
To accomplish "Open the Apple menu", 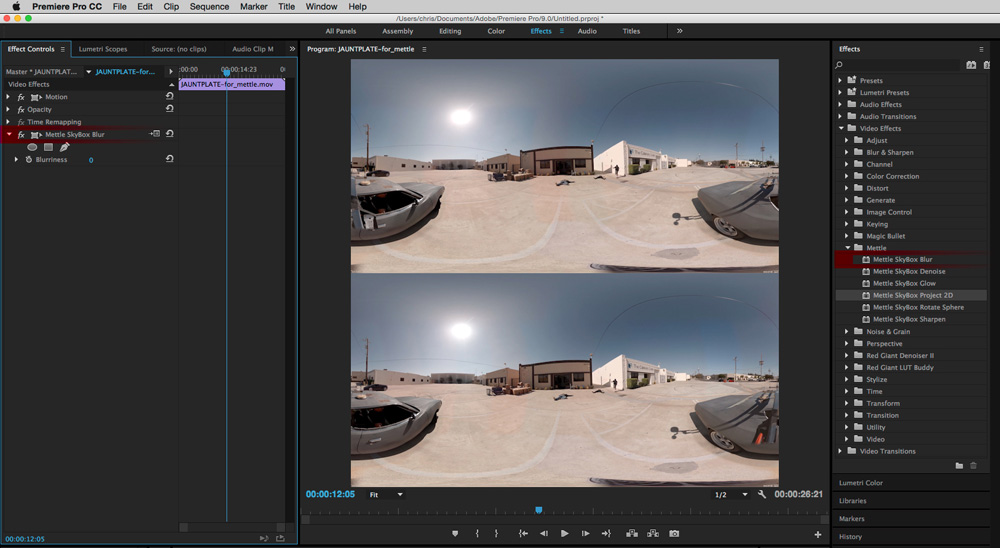I will pos(16,6).
